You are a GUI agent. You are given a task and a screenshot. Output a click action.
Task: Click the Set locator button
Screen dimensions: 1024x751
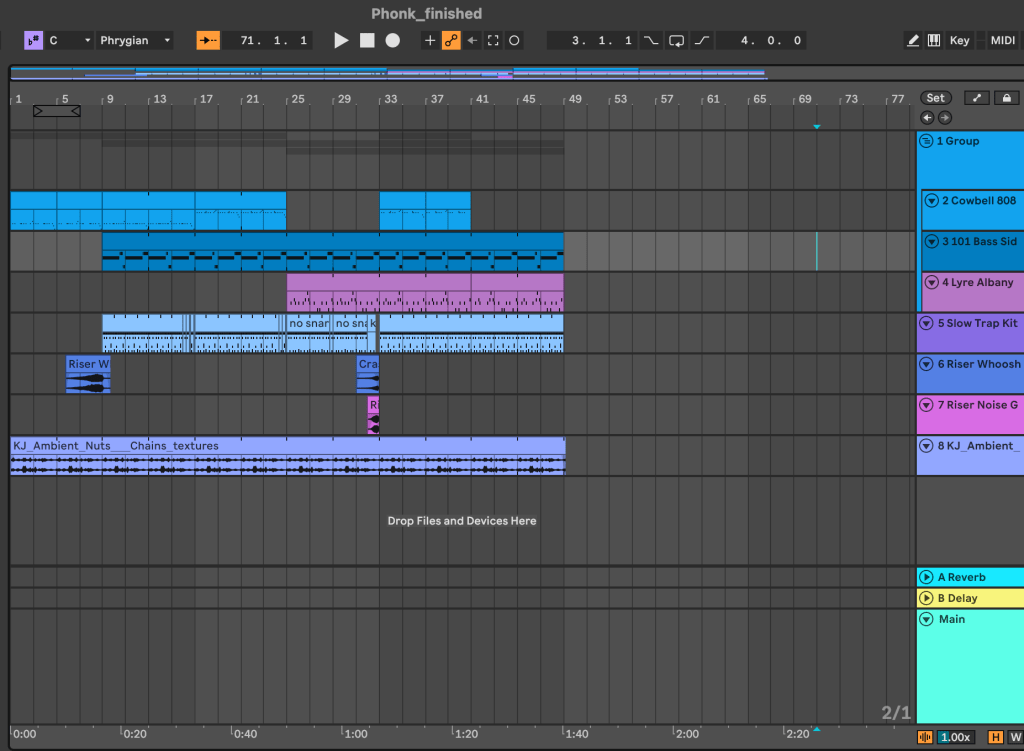point(935,97)
